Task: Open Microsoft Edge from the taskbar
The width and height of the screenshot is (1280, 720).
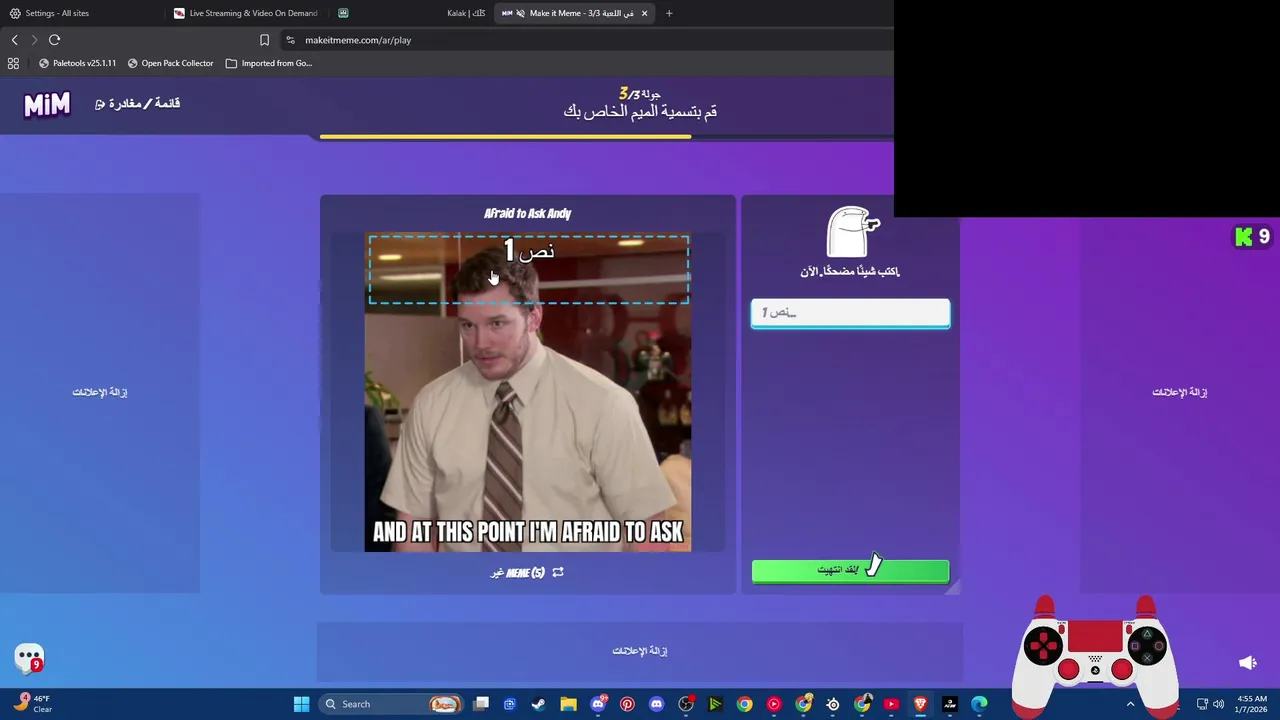Action: pyautogui.click(x=979, y=704)
